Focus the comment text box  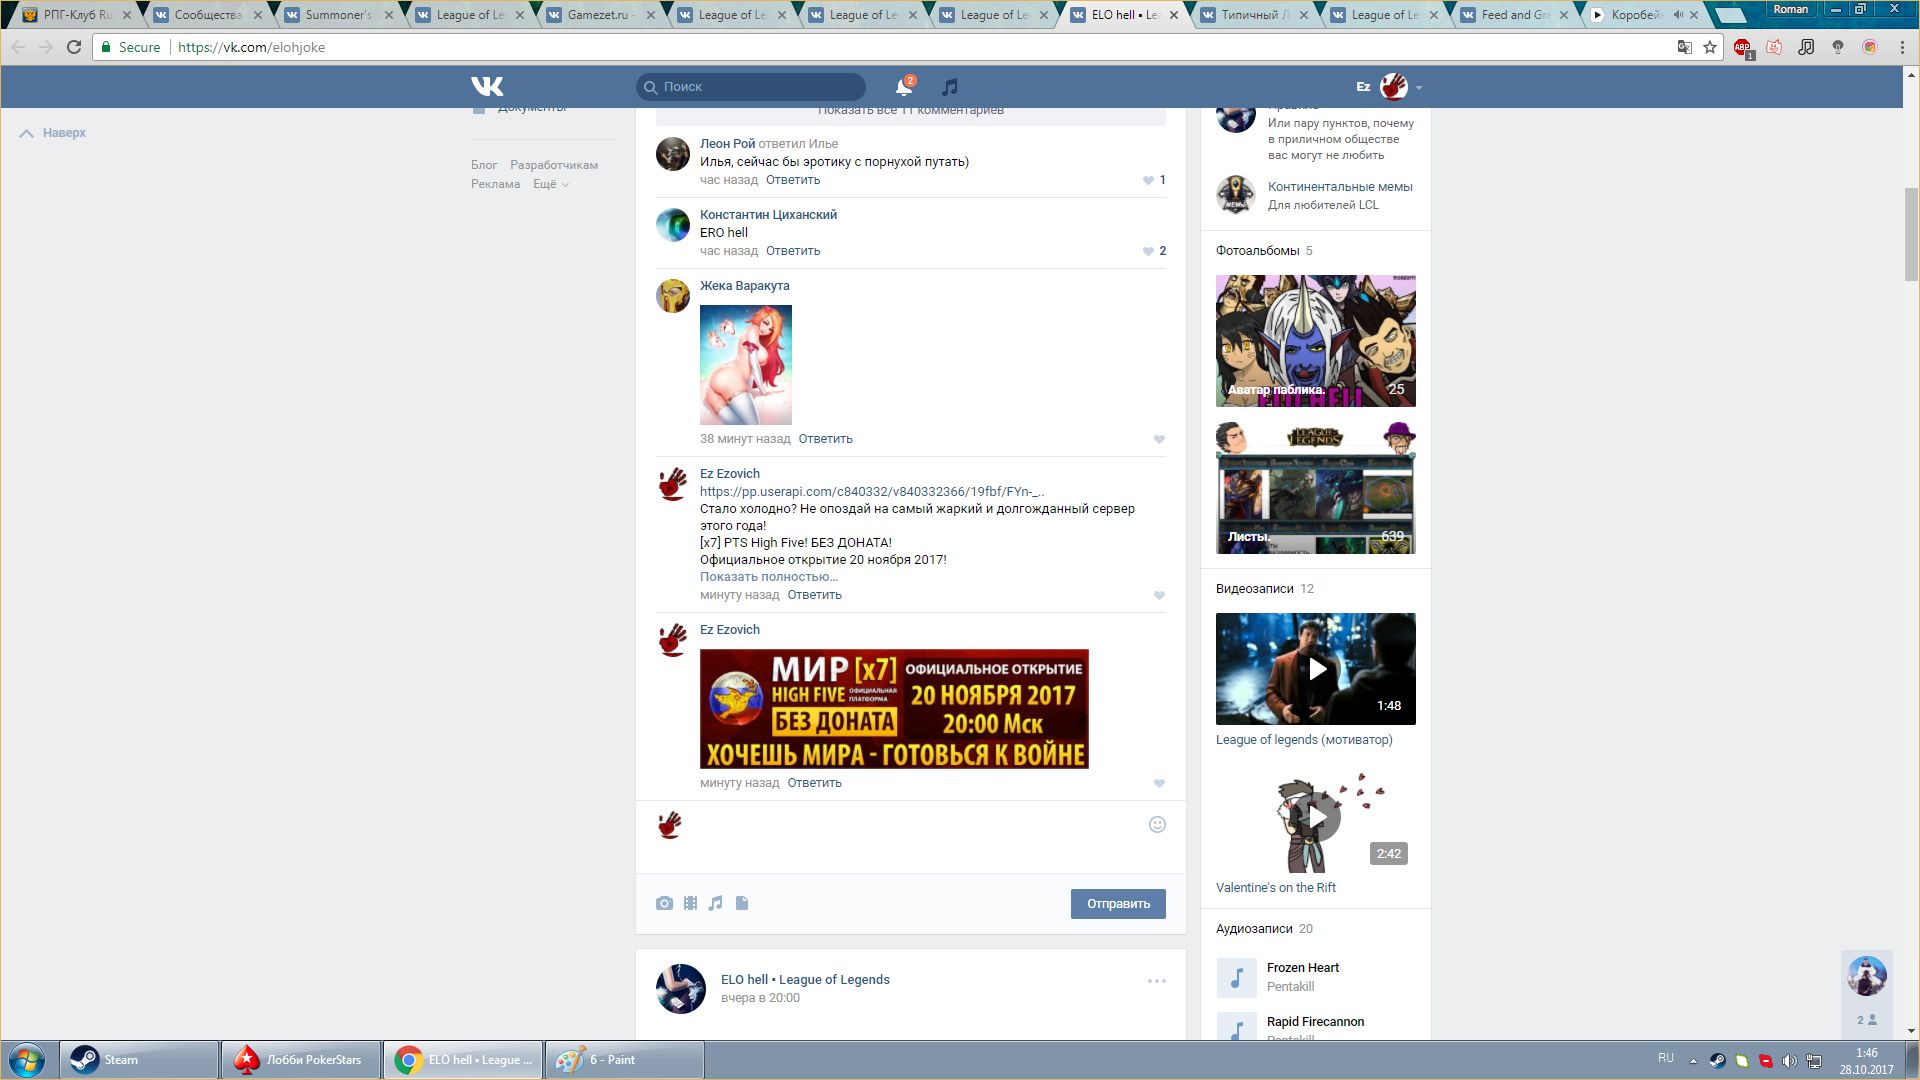(x=915, y=836)
